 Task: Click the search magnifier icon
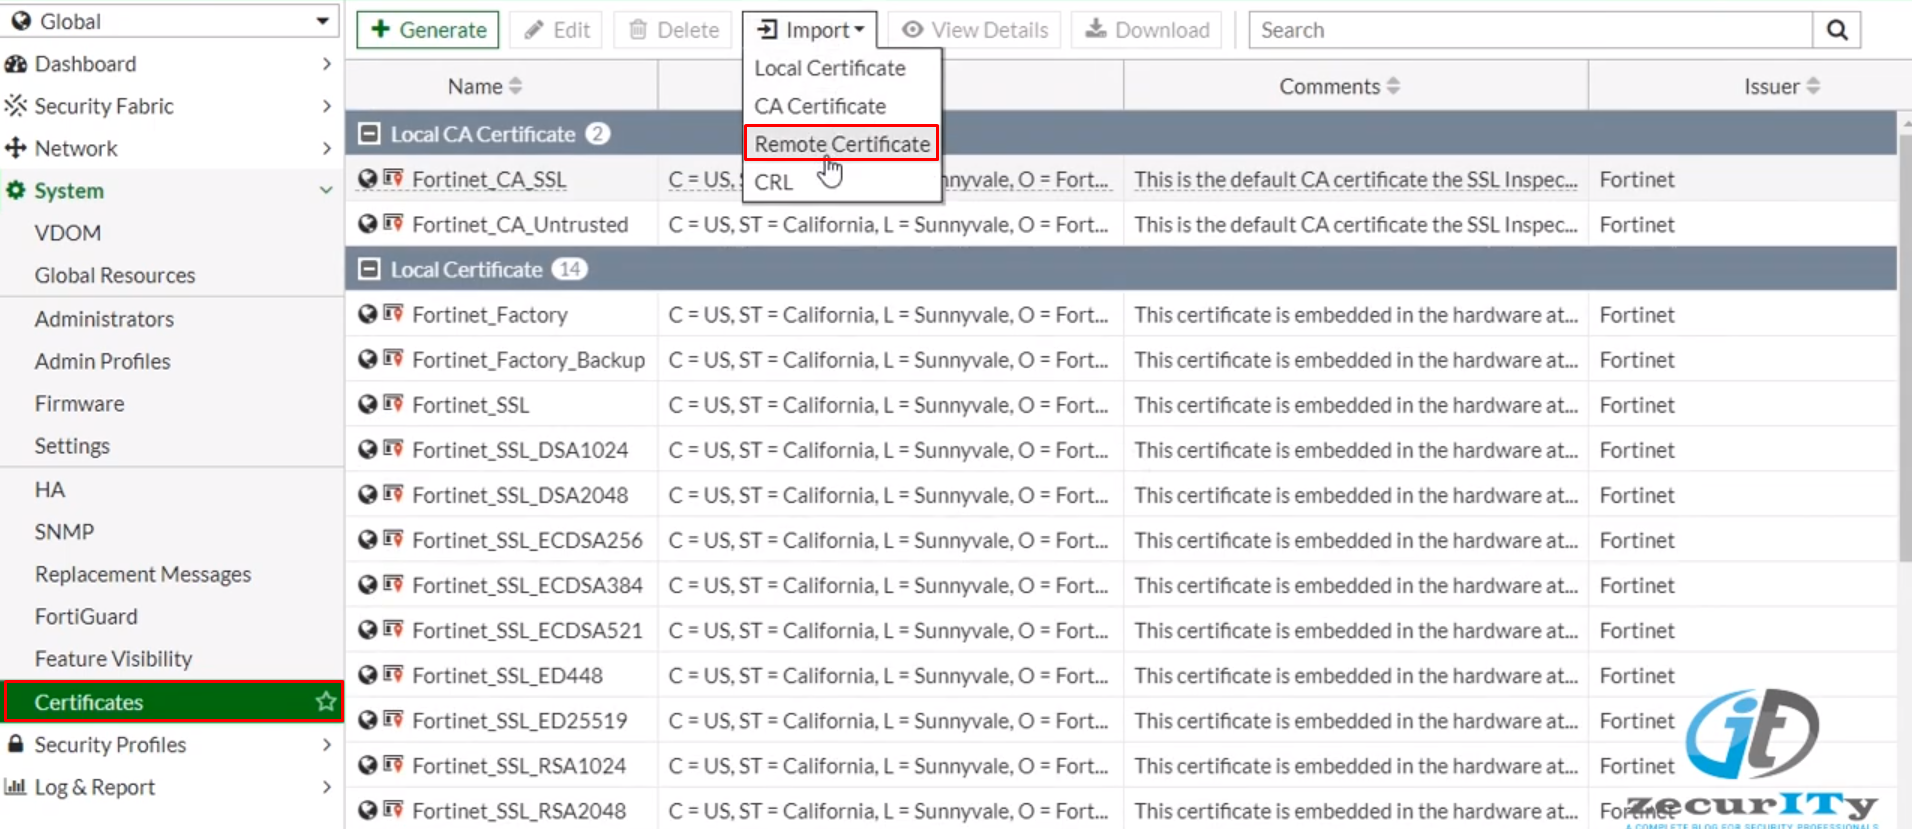pyautogui.click(x=1836, y=30)
